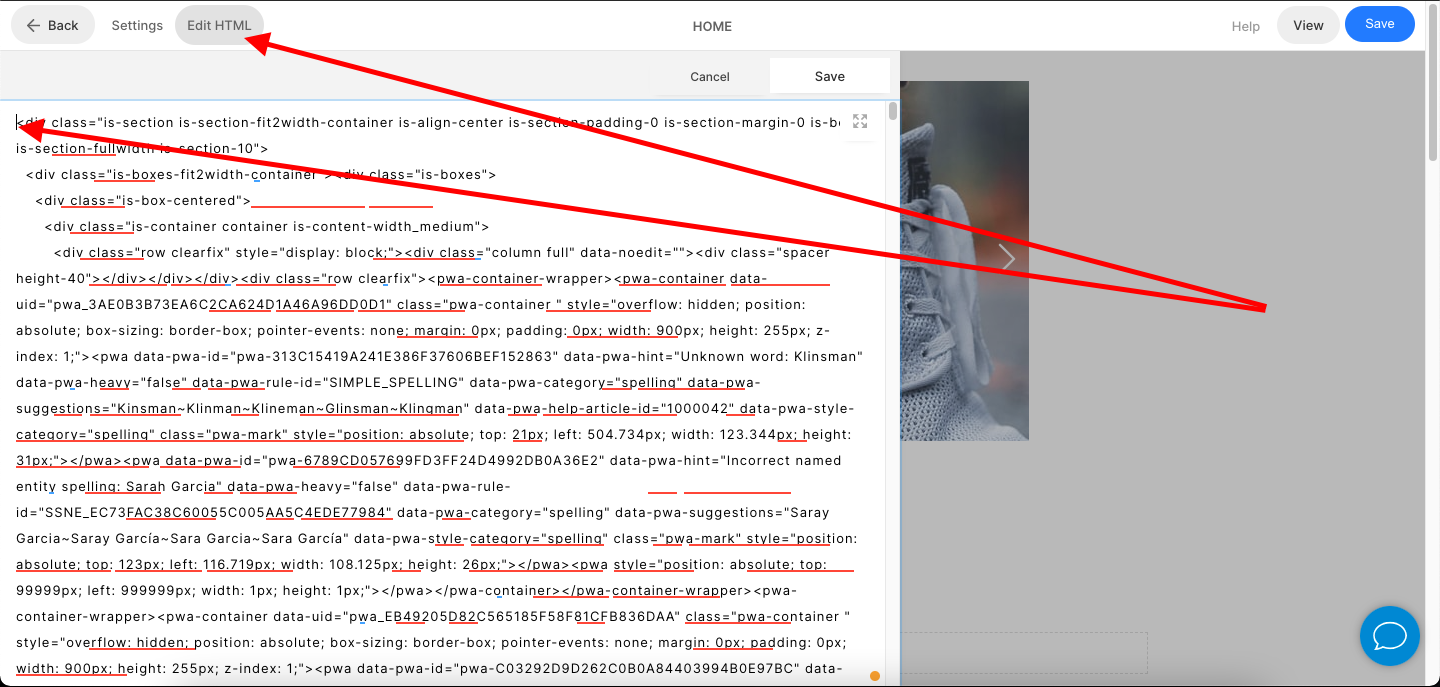Click the sneaker preview image

[x=965, y=260]
